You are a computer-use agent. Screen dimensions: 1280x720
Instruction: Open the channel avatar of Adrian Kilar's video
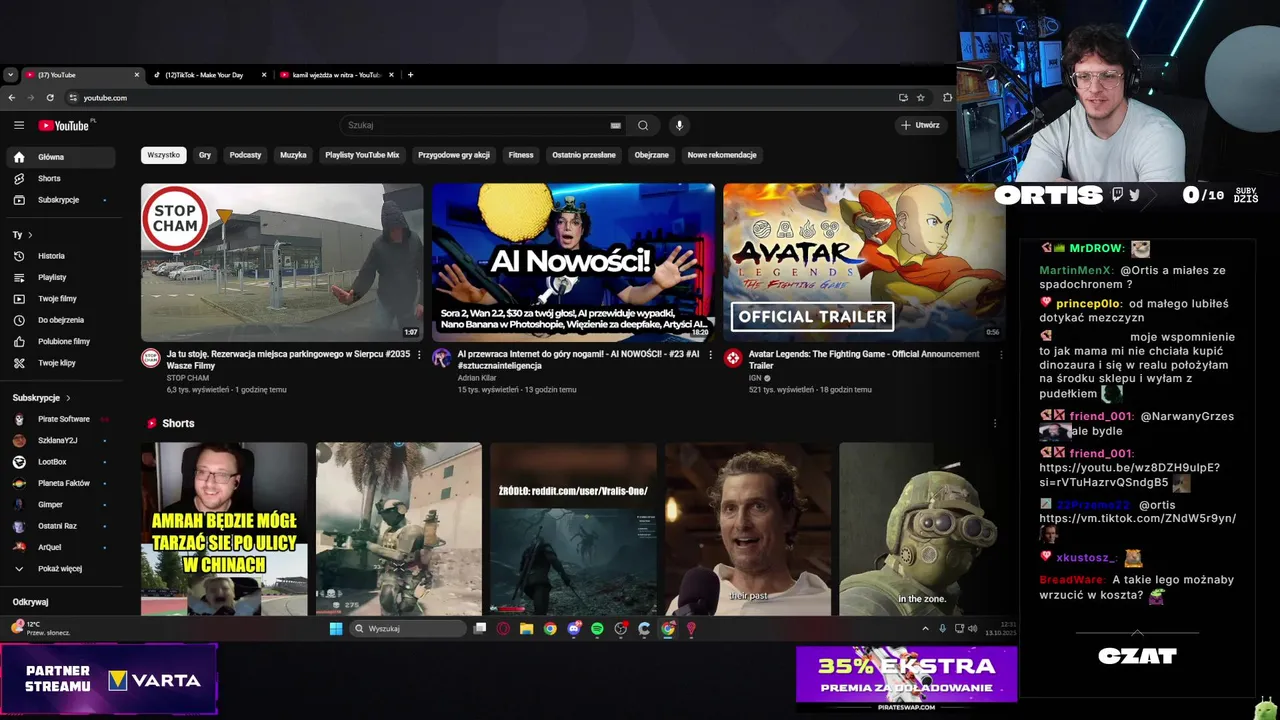pyautogui.click(x=441, y=358)
